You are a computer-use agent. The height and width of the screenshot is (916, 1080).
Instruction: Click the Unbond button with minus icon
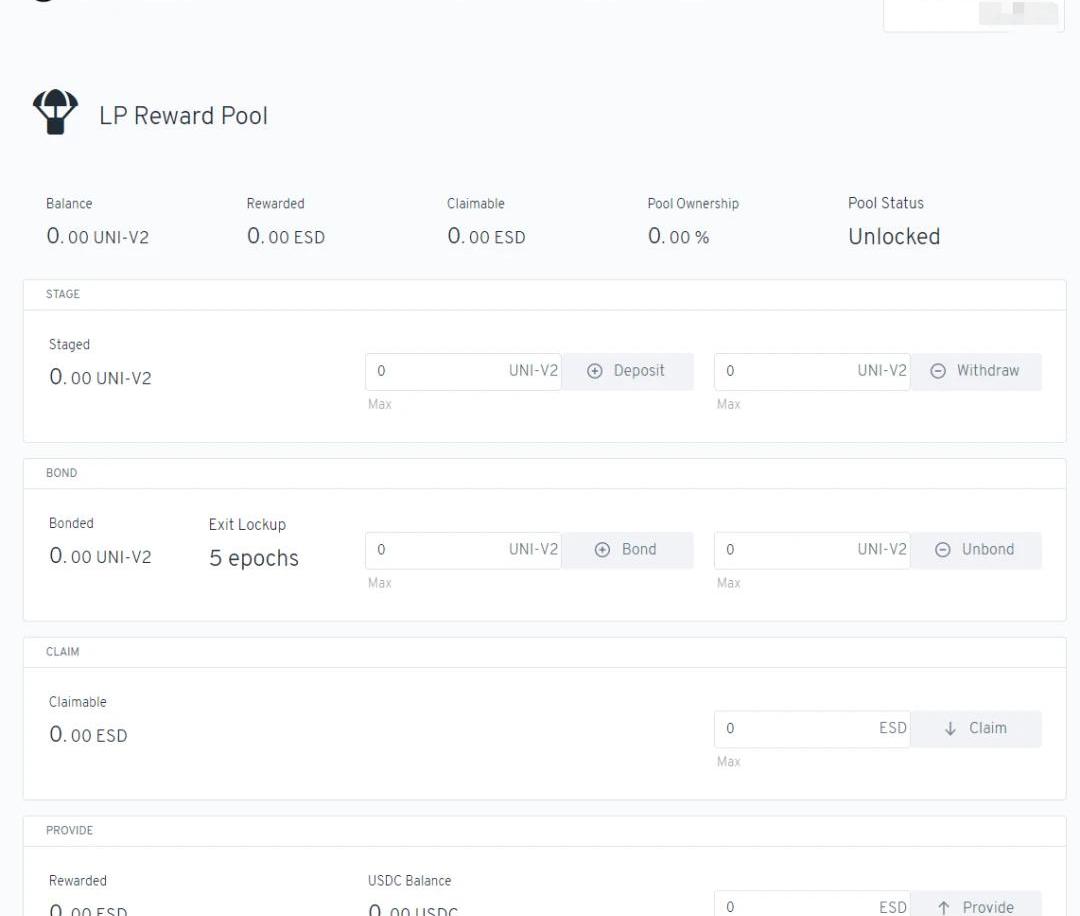(x=975, y=550)
